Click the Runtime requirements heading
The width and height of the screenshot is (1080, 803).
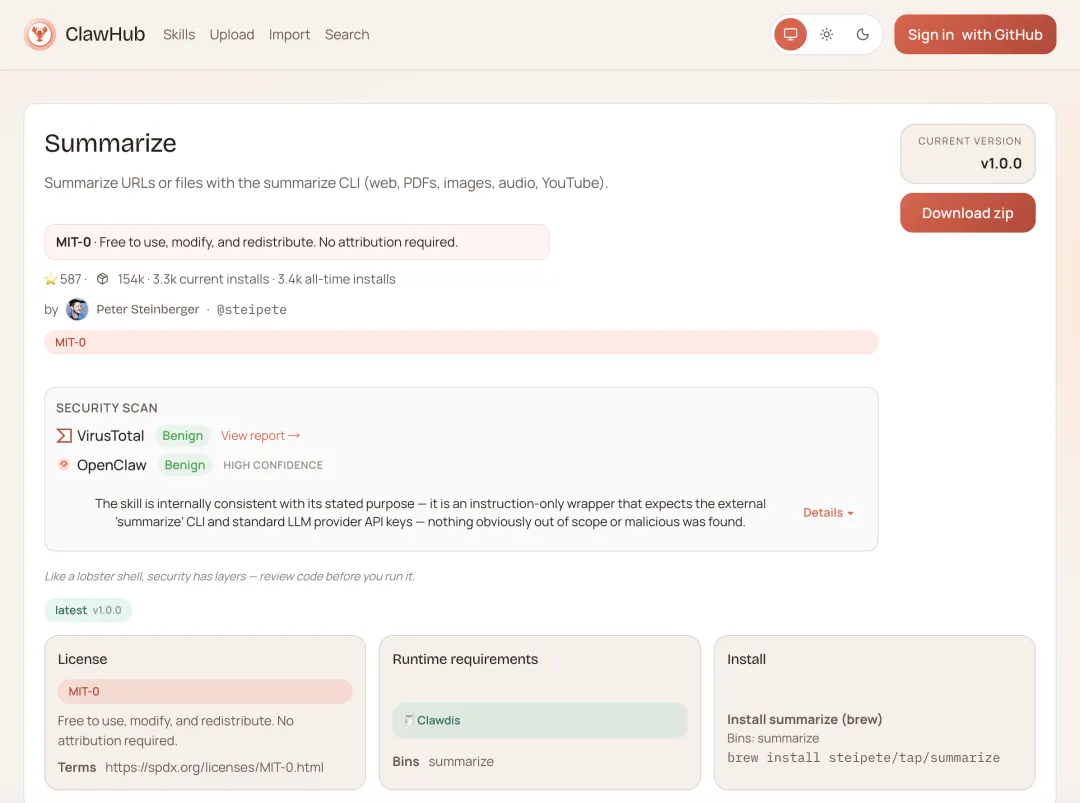pos(465,659)
